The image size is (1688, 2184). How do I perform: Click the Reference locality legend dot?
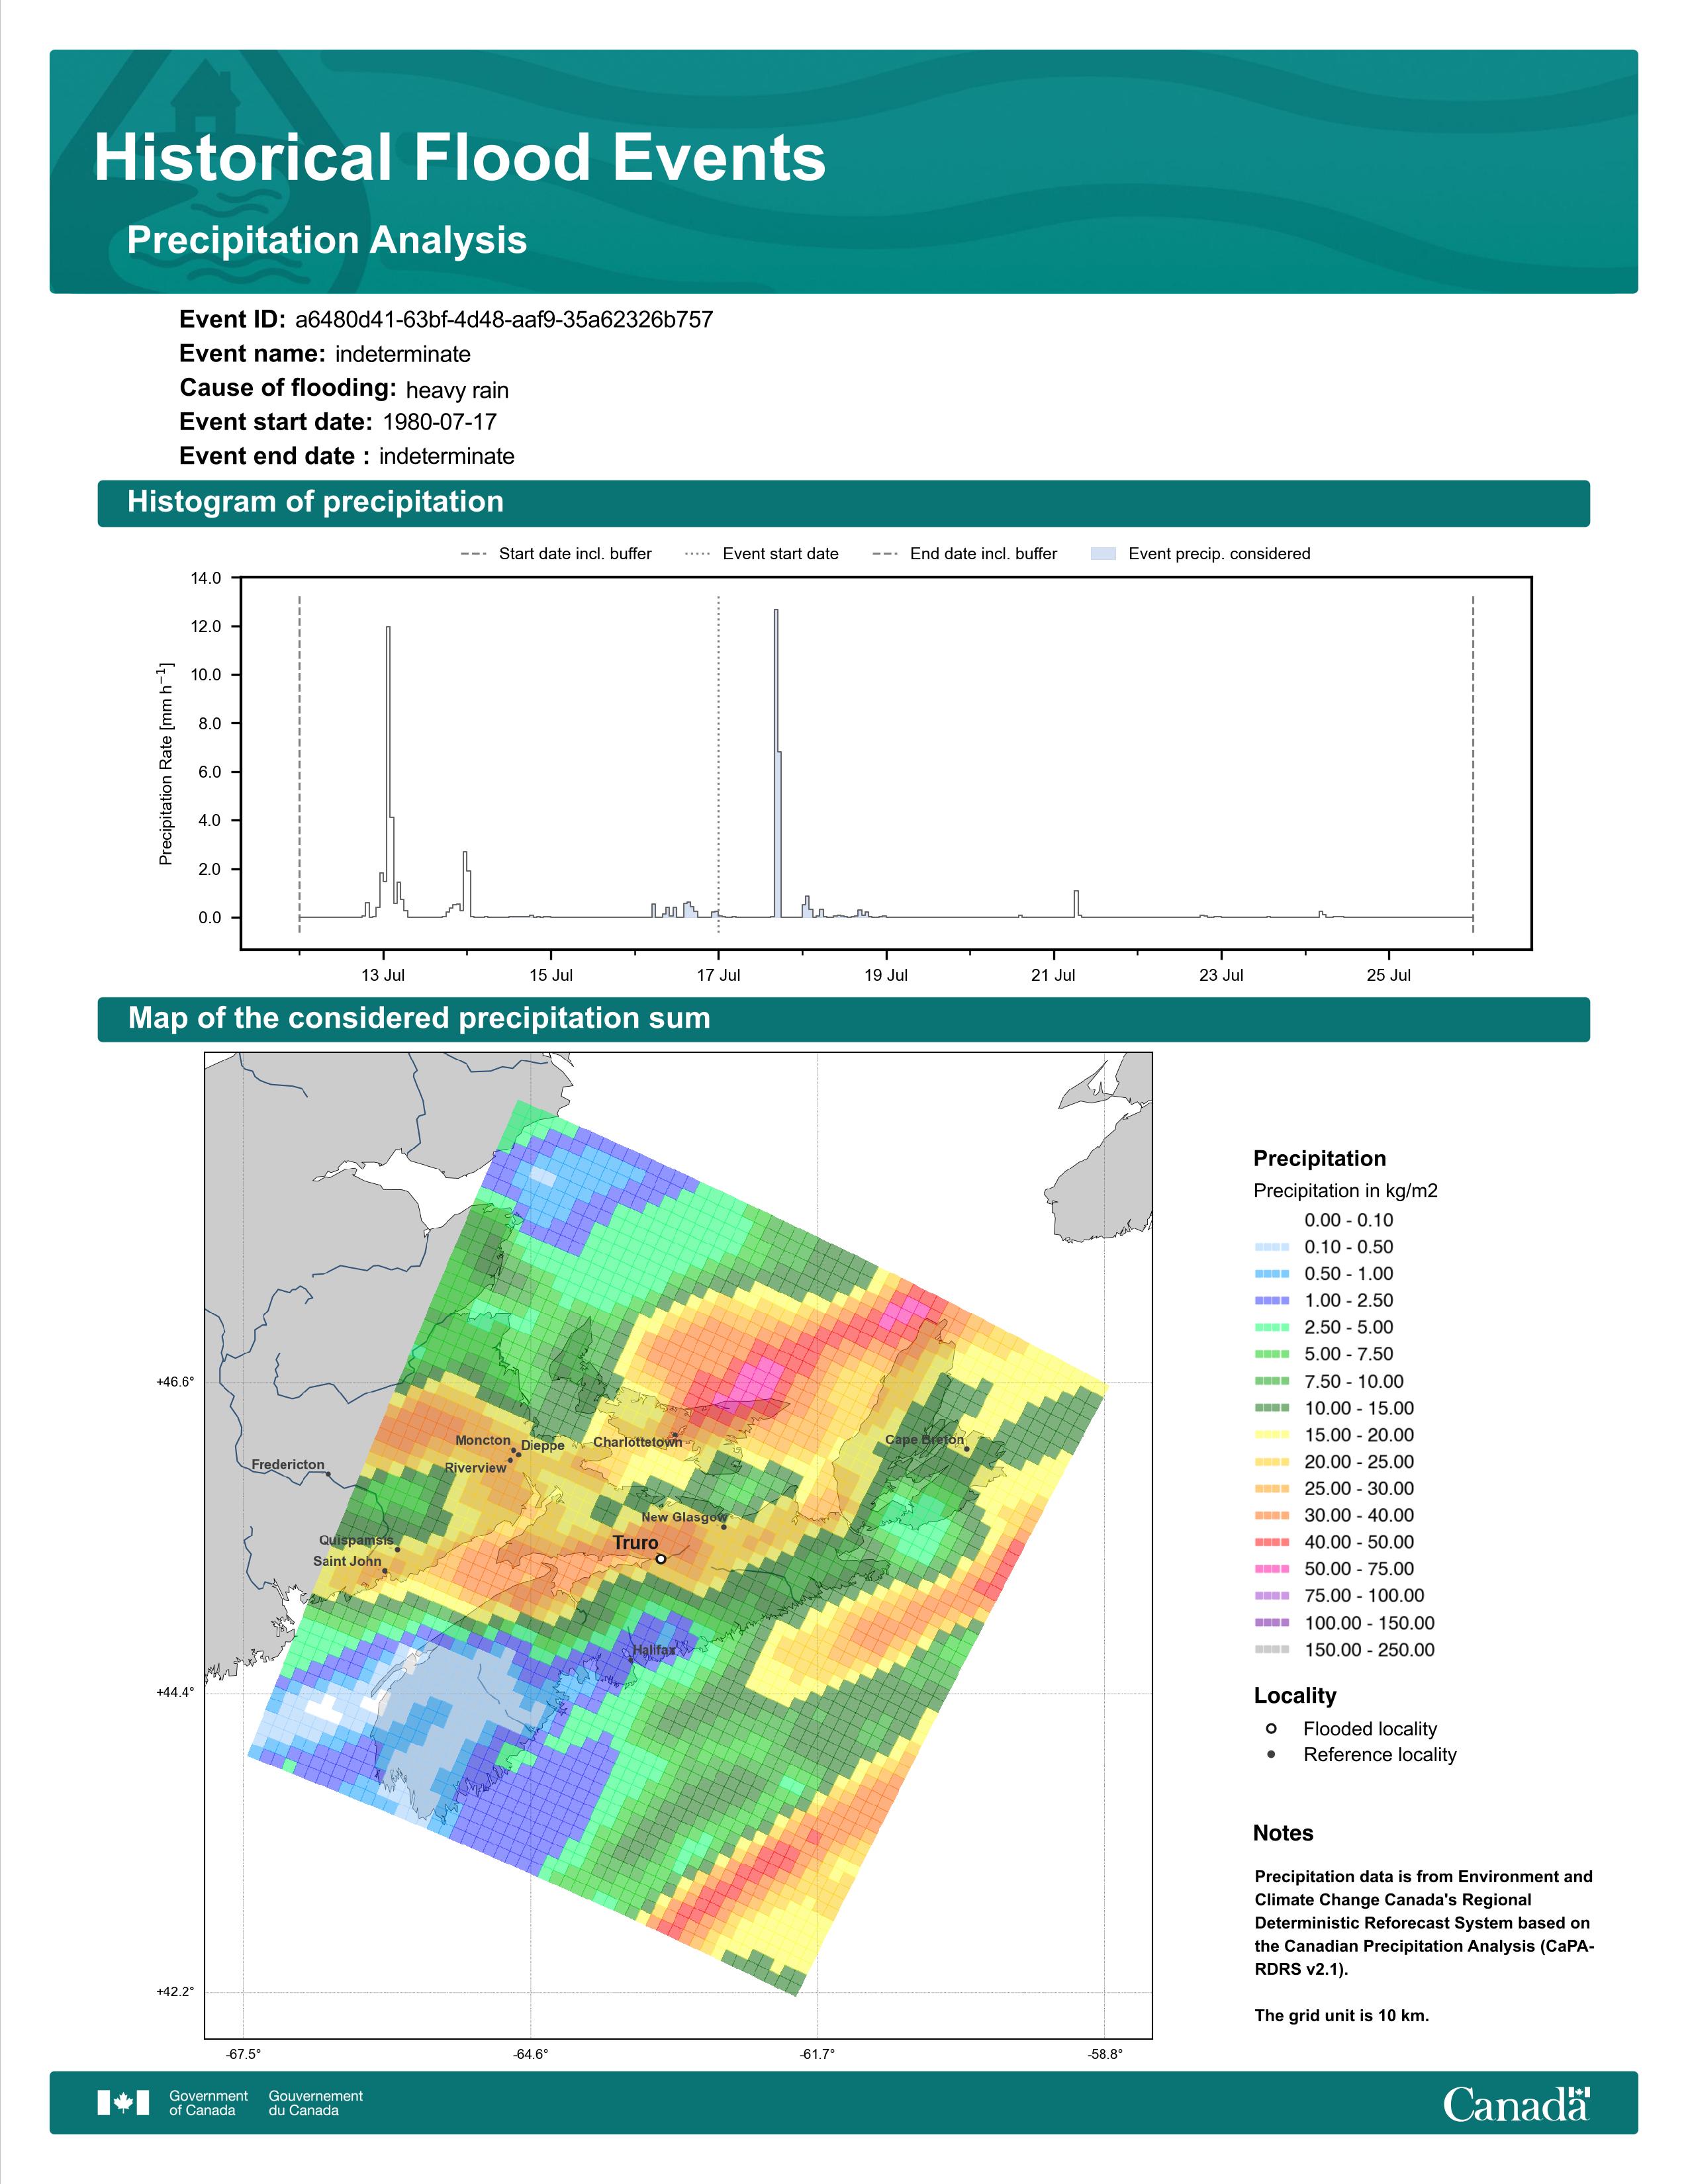tap(1271, 1754)
